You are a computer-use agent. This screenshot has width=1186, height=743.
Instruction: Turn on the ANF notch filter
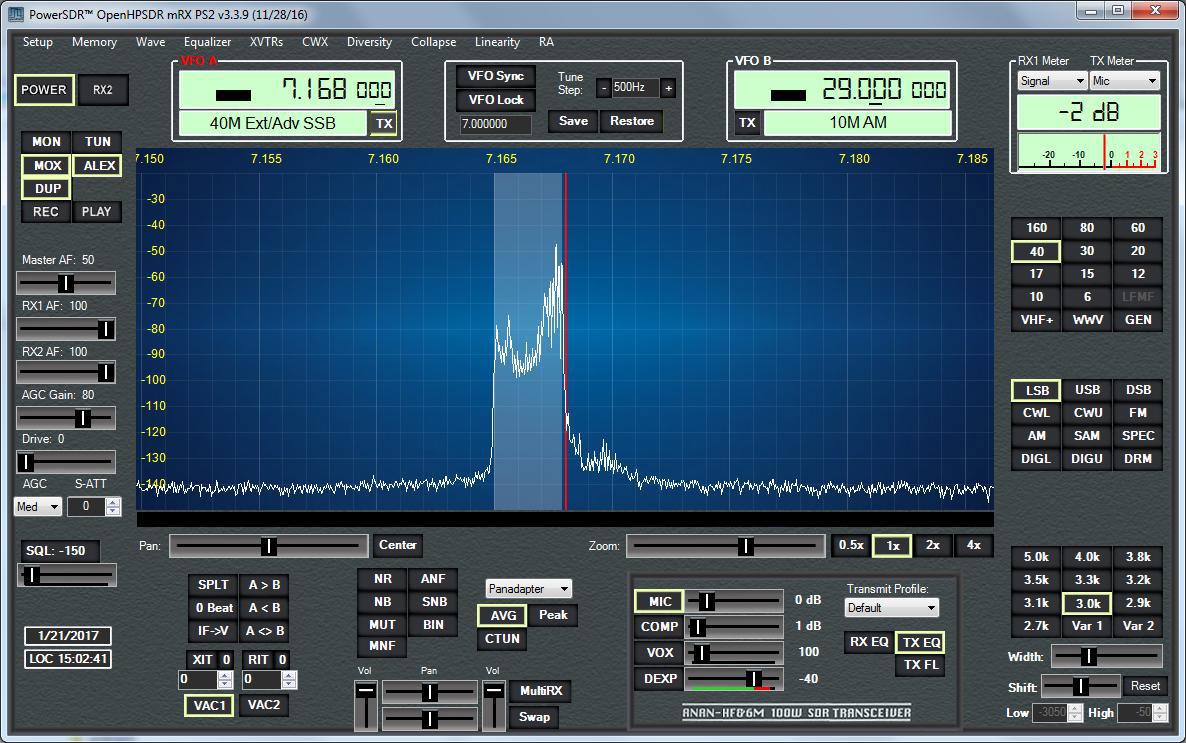click(433, 579)
